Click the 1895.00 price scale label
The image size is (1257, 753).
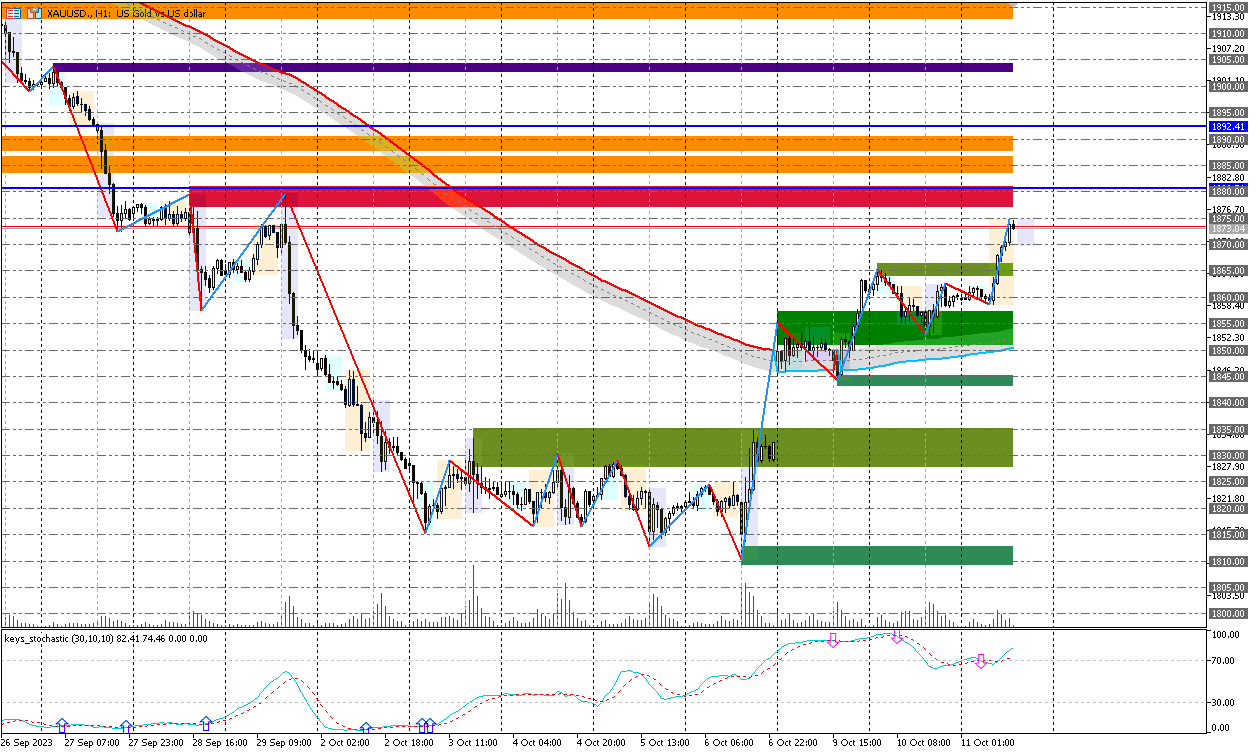1227,112
